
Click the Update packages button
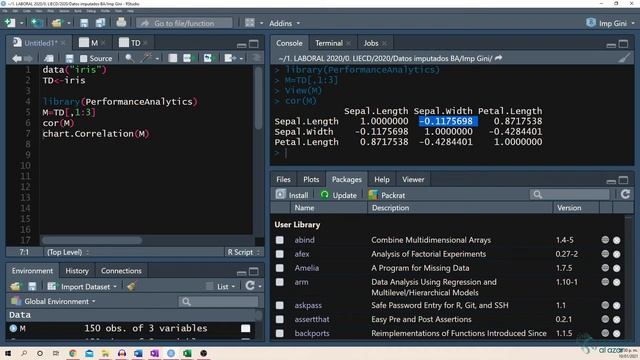click(x=339, y=195)
